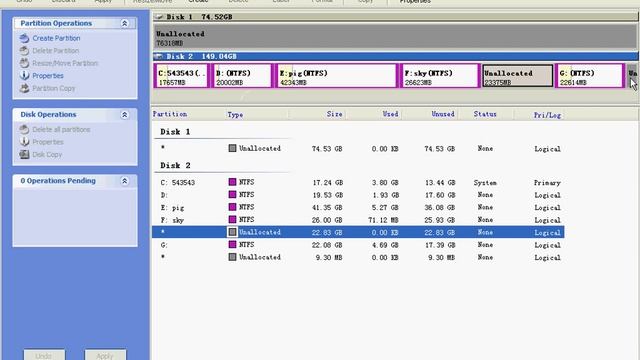This screenshot has height=360, width=640.
Task: Select the 'F: sky' partition row
Action: tap(358, 220)
